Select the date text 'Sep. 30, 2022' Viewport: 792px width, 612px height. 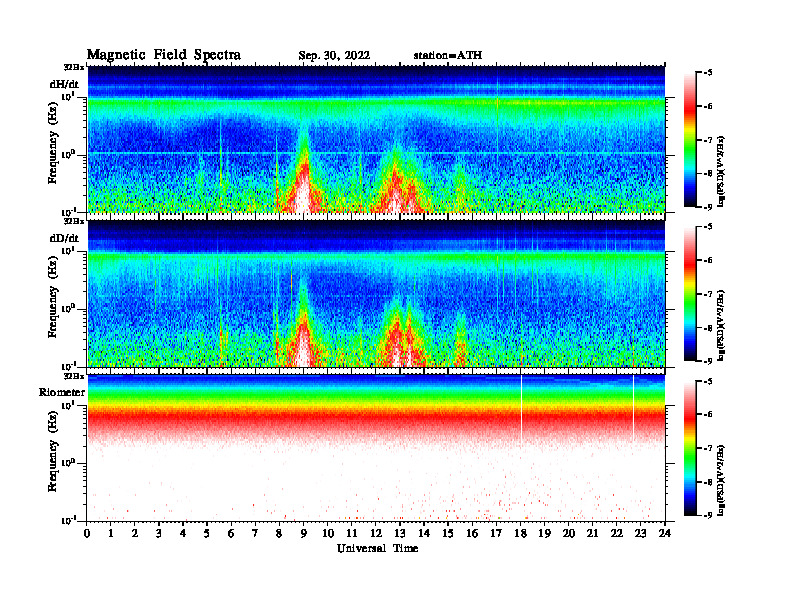click(x=334, y=56)
